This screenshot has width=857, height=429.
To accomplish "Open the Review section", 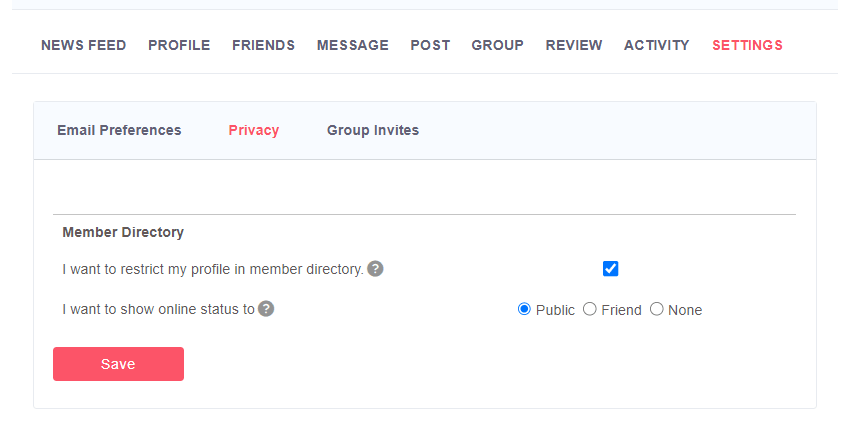I will 574,45.
